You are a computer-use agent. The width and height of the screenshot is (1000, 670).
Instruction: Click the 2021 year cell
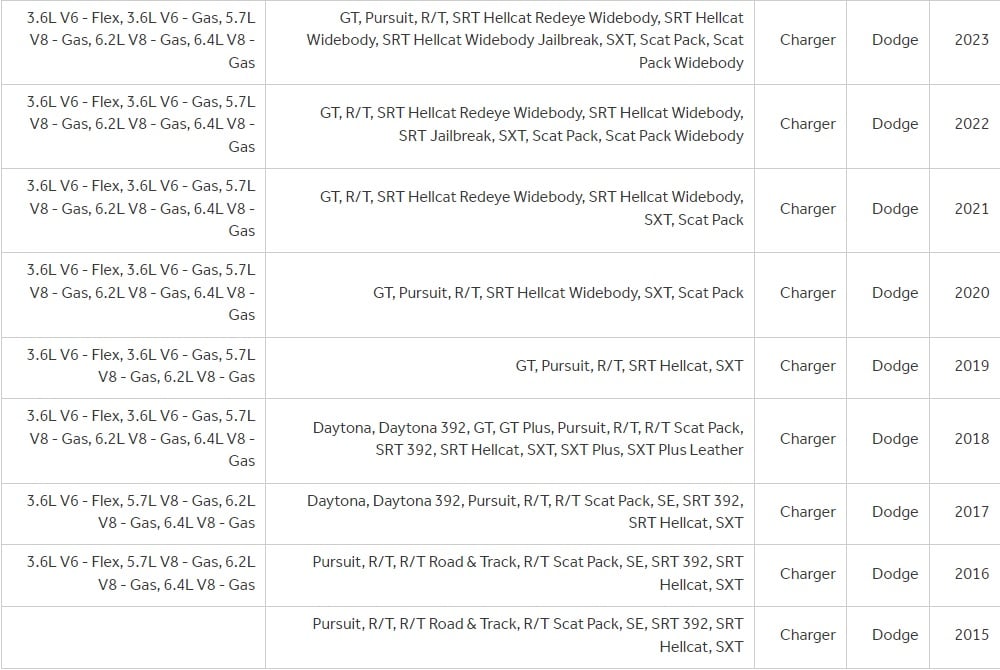coord(971,209)
